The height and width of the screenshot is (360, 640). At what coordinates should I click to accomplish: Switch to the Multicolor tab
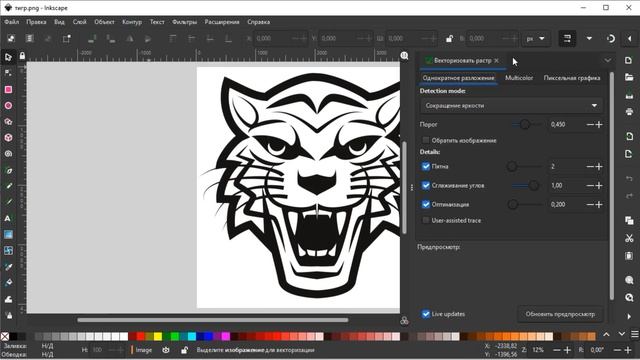[x=519, y=78]
